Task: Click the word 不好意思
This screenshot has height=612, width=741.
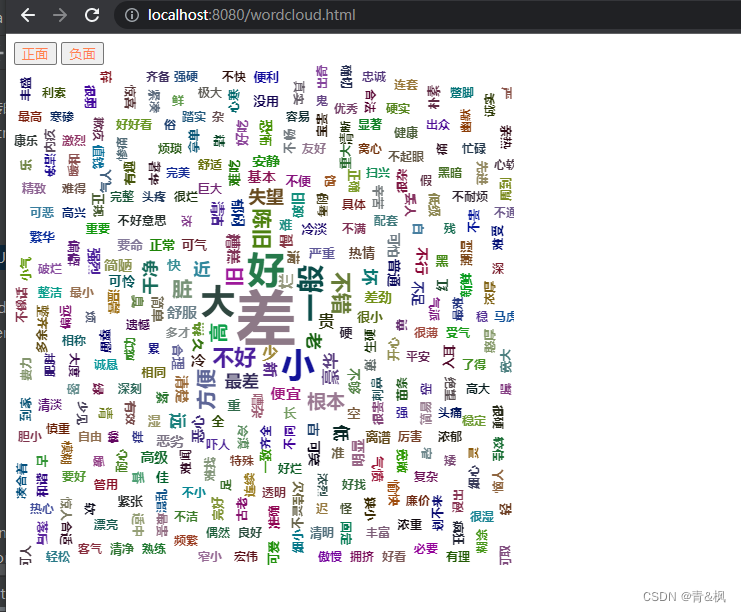Action: [142, 220]
